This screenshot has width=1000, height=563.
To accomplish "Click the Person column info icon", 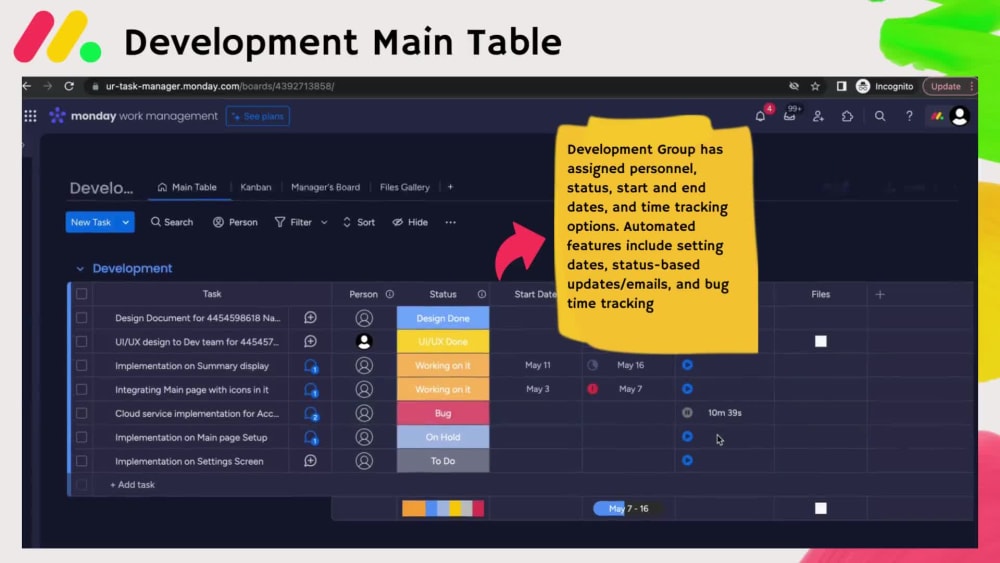I will tap(390, 294).
